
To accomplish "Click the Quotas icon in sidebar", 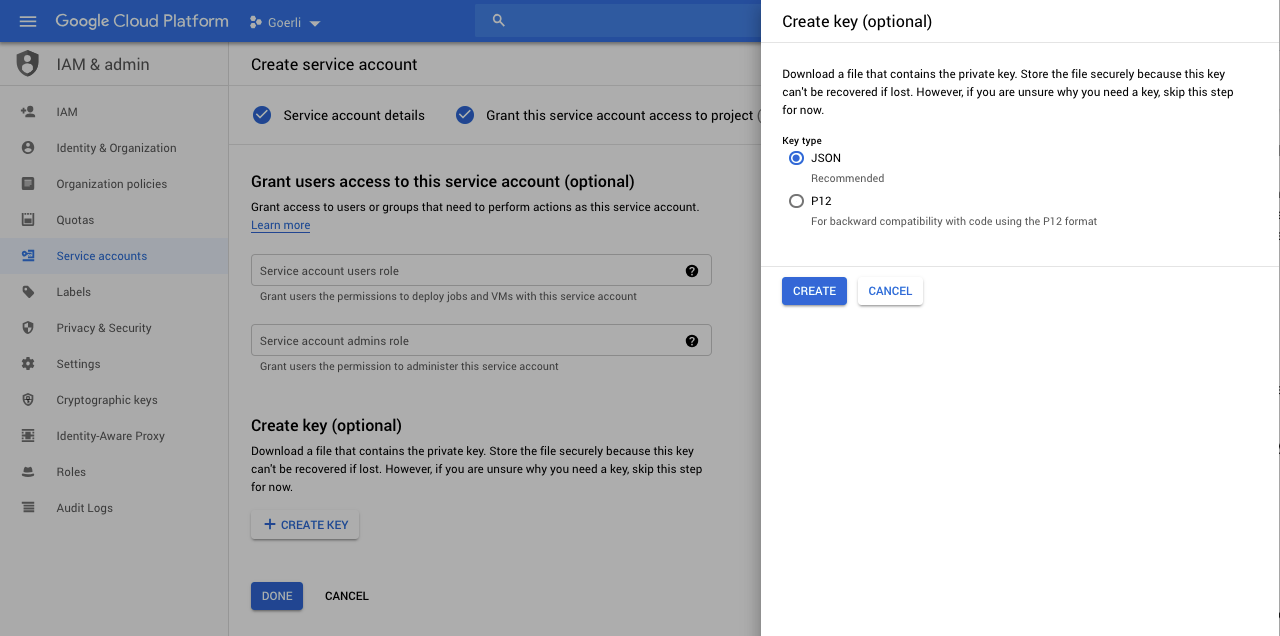I will pos(28,220).
